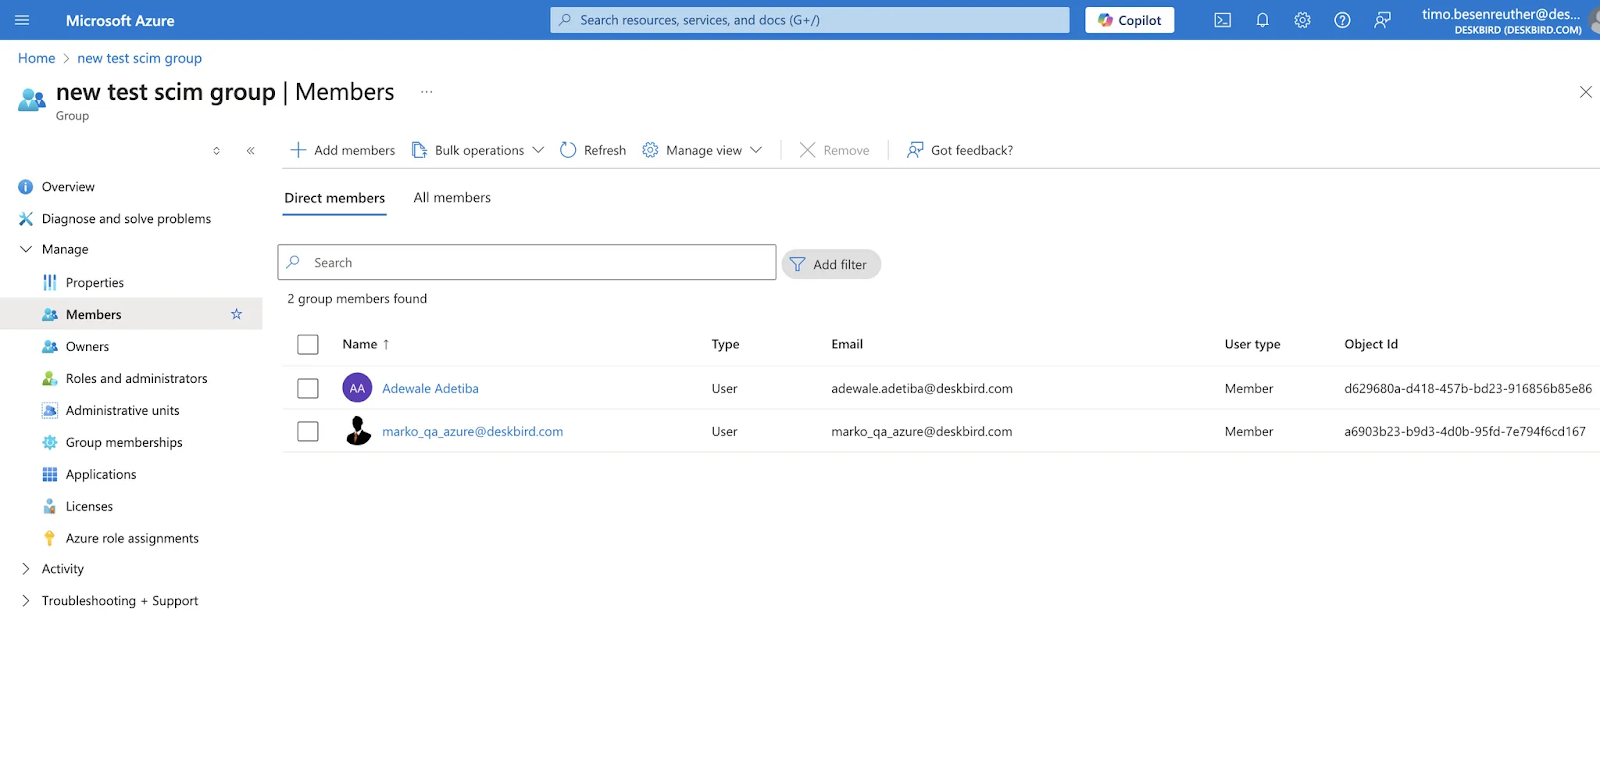Screen dimensions: 1600x759
Task: Click the Refresh icon in toolbar
Action: (568, 150)
